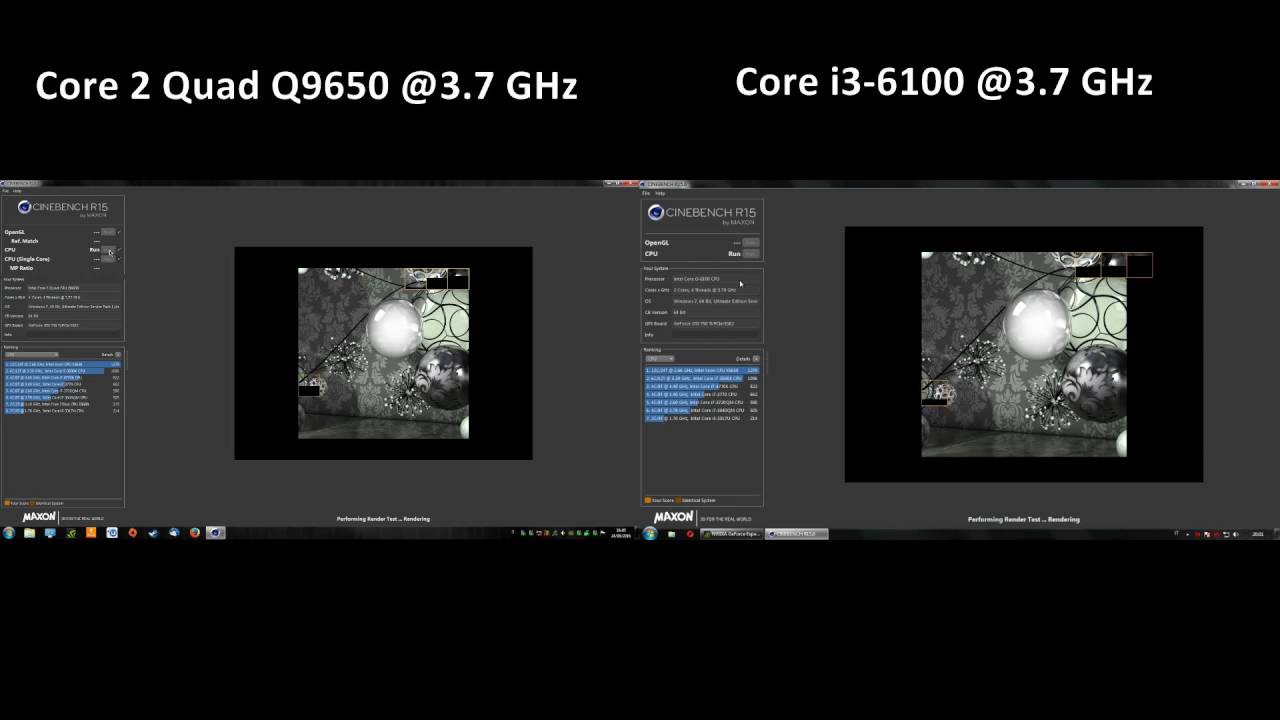1280x720 pixels.
Task: Click render preview image in right window
Action: pos(1024,354)
